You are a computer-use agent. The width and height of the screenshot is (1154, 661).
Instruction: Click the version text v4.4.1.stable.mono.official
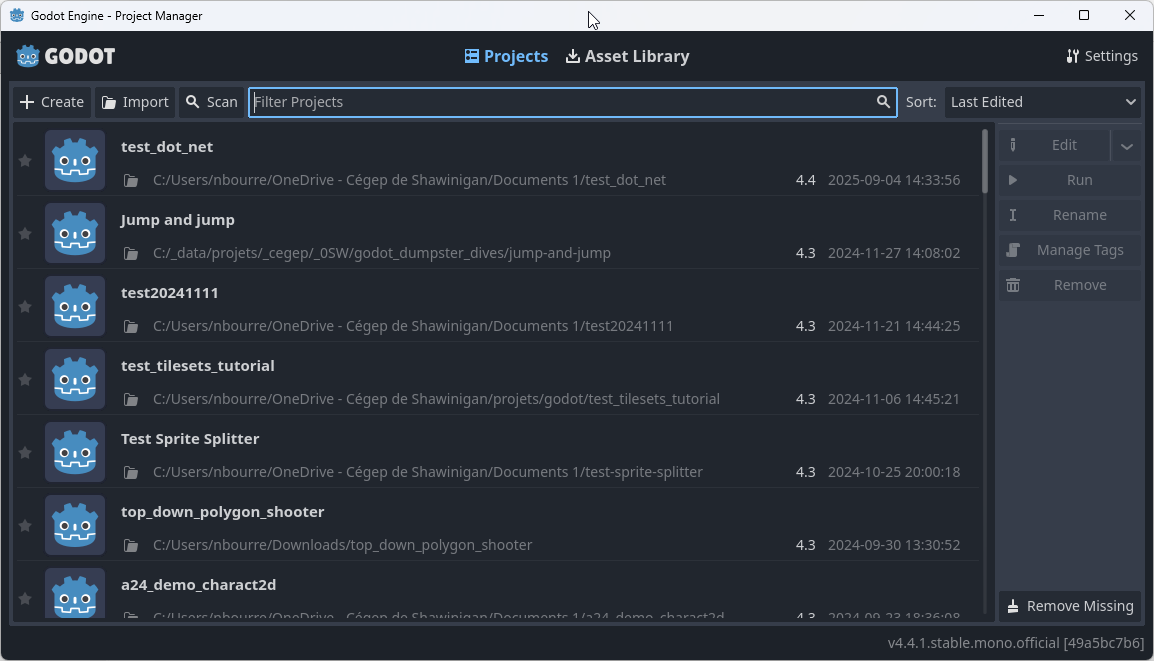click(1016, 643)
